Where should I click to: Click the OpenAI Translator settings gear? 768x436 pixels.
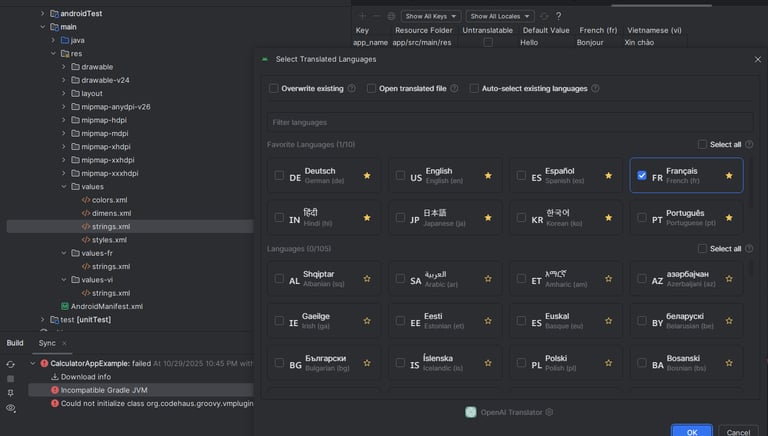[x=549, y=412]
